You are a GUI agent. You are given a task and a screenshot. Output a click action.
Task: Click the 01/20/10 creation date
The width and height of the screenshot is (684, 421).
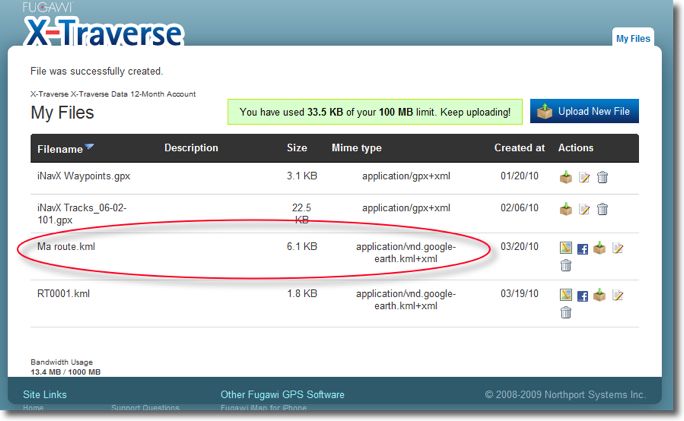tap(519, 176)
